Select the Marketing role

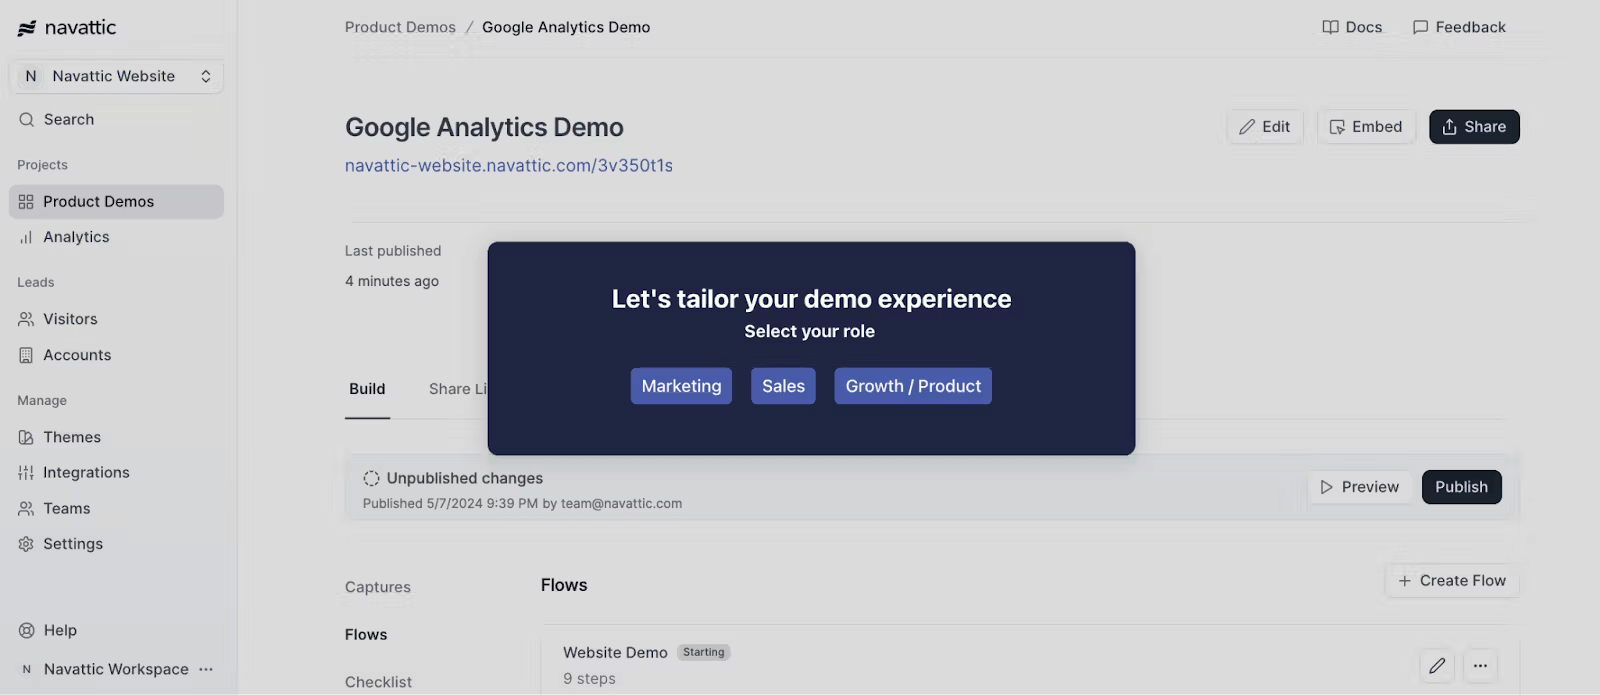[x=681, y=386]
